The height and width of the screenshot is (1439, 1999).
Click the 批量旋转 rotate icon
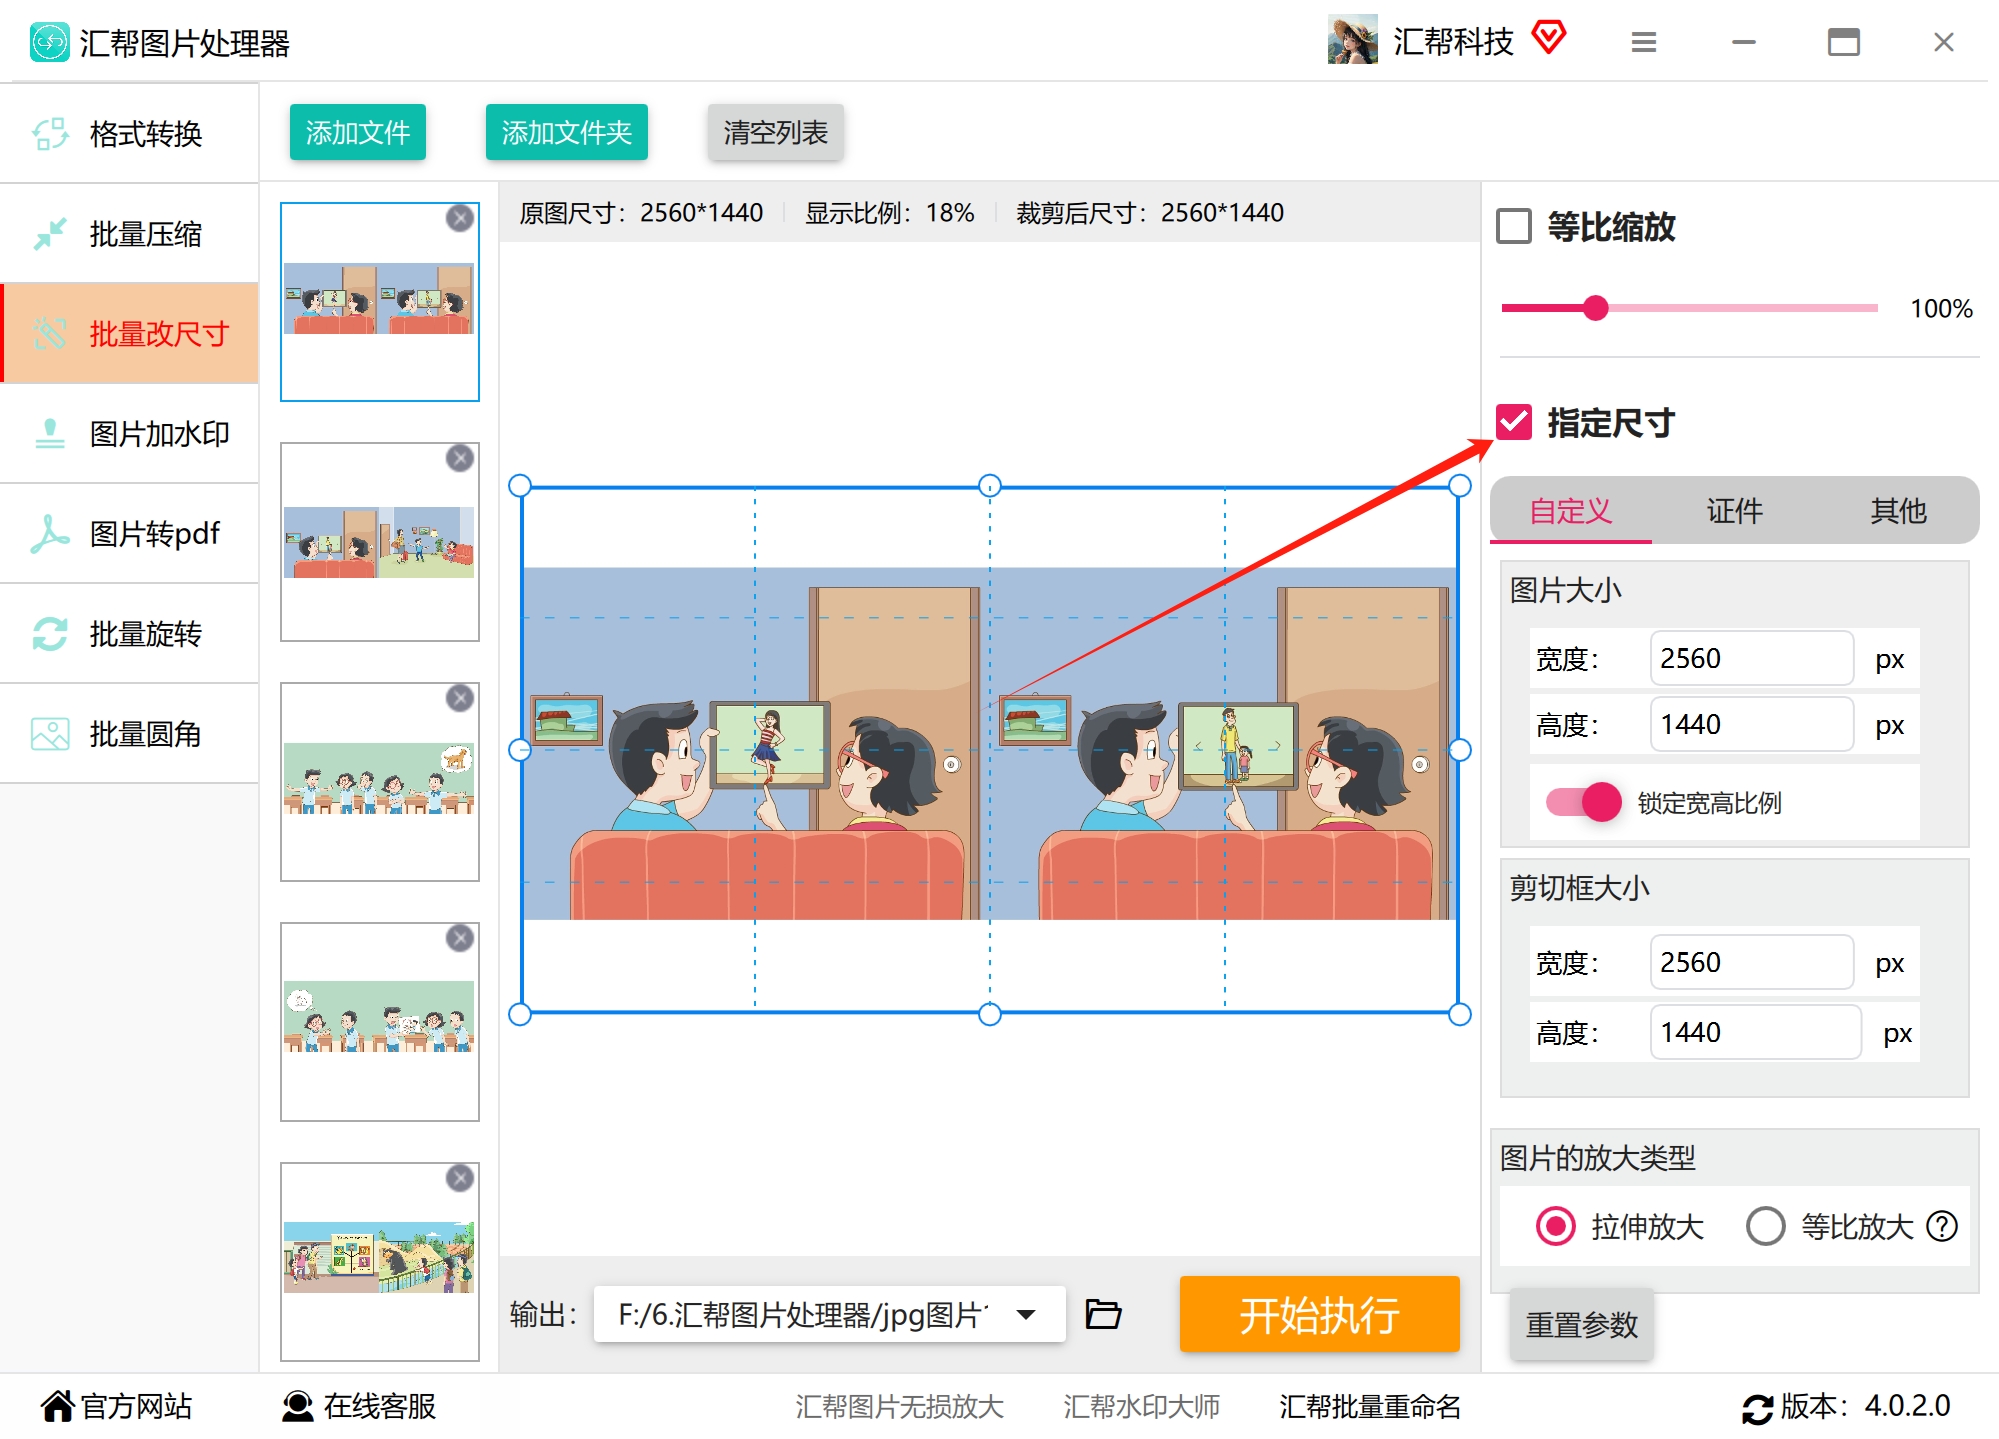pos(50,633)
